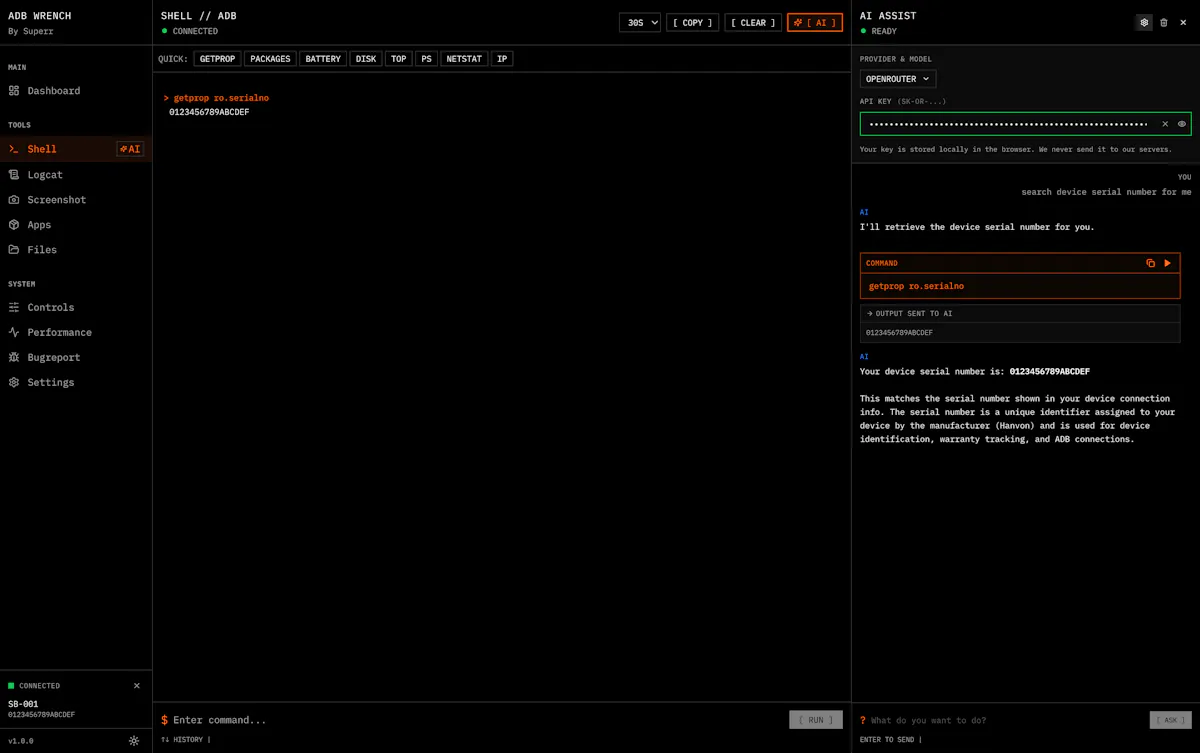Open the 30S timeout dropdown
Image resolution: width=1200 pixels, height=753 pixels.
click(640, 22)
